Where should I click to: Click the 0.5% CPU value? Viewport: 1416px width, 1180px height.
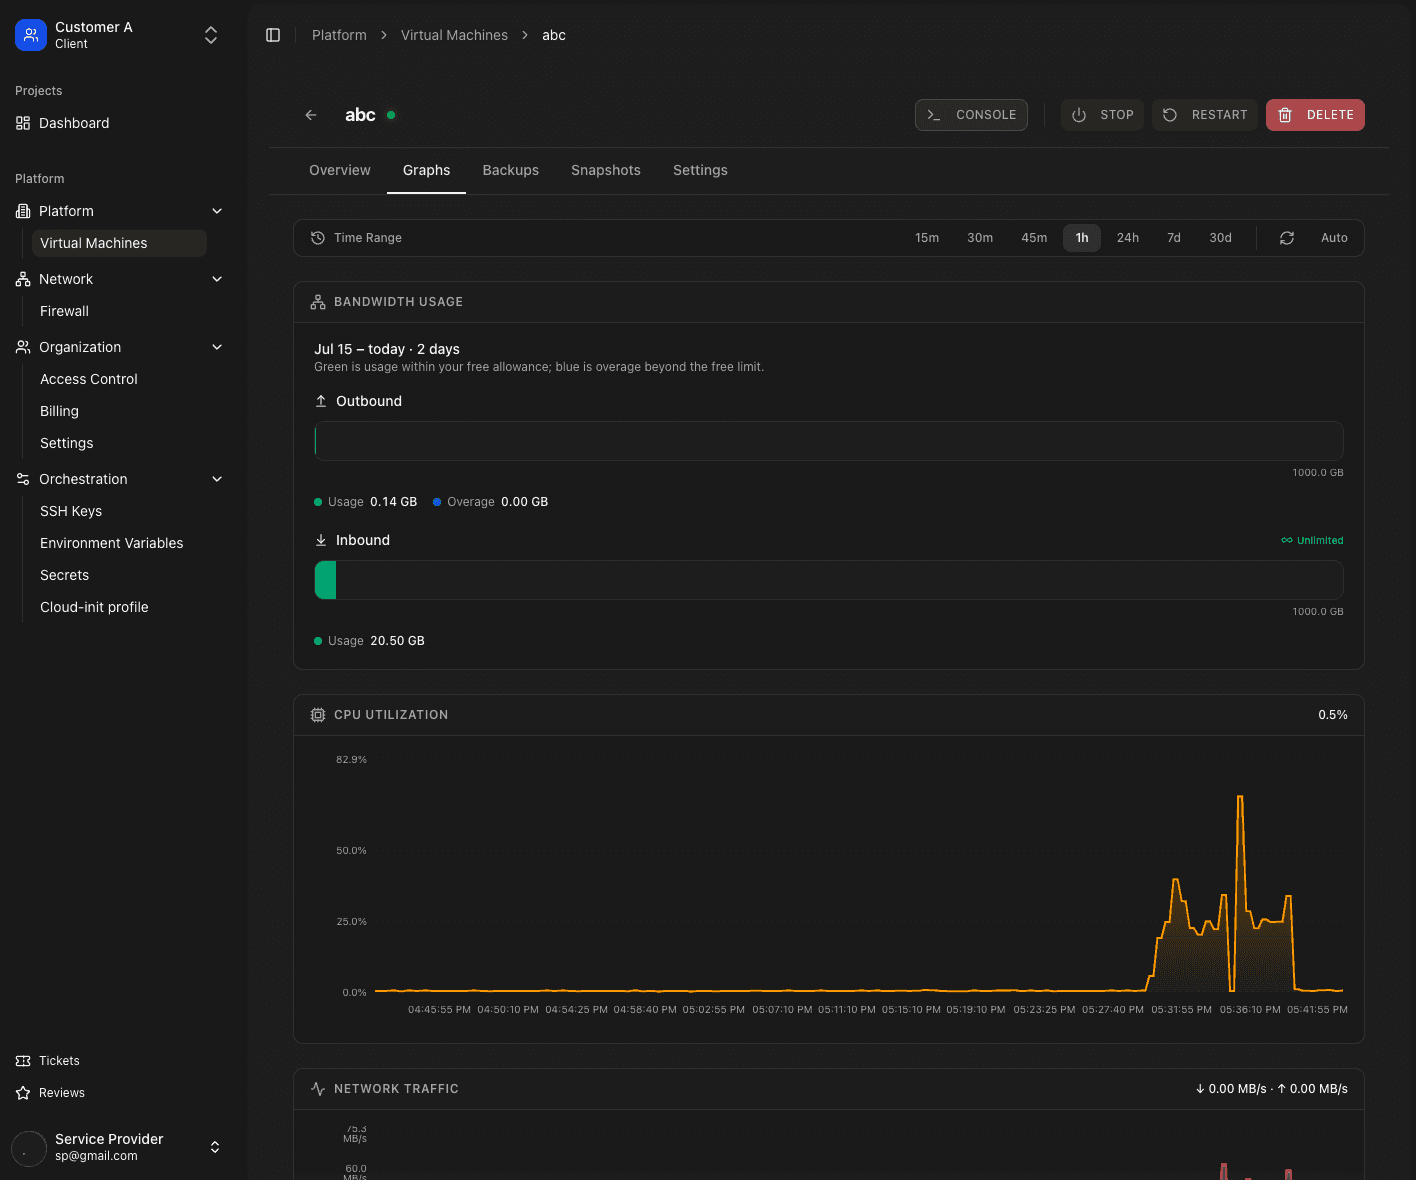coord(1332,715)
